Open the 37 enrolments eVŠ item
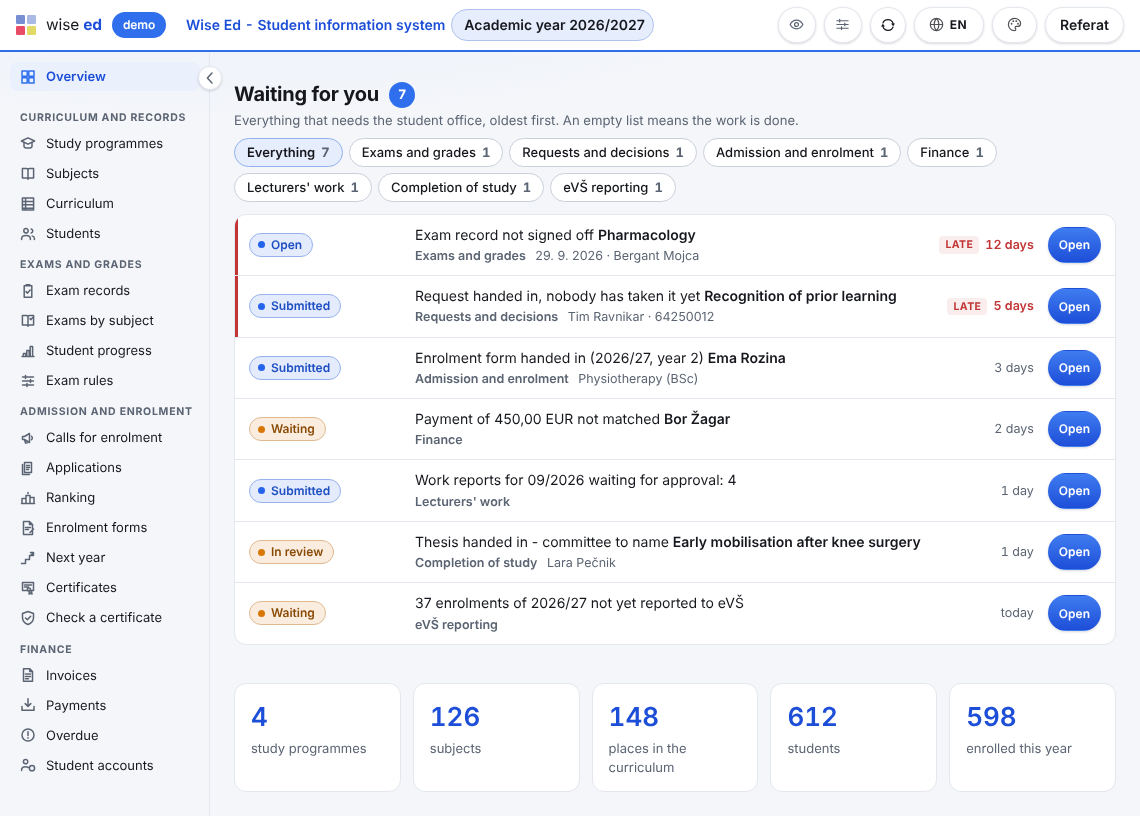 click(x=1073, y=614)
